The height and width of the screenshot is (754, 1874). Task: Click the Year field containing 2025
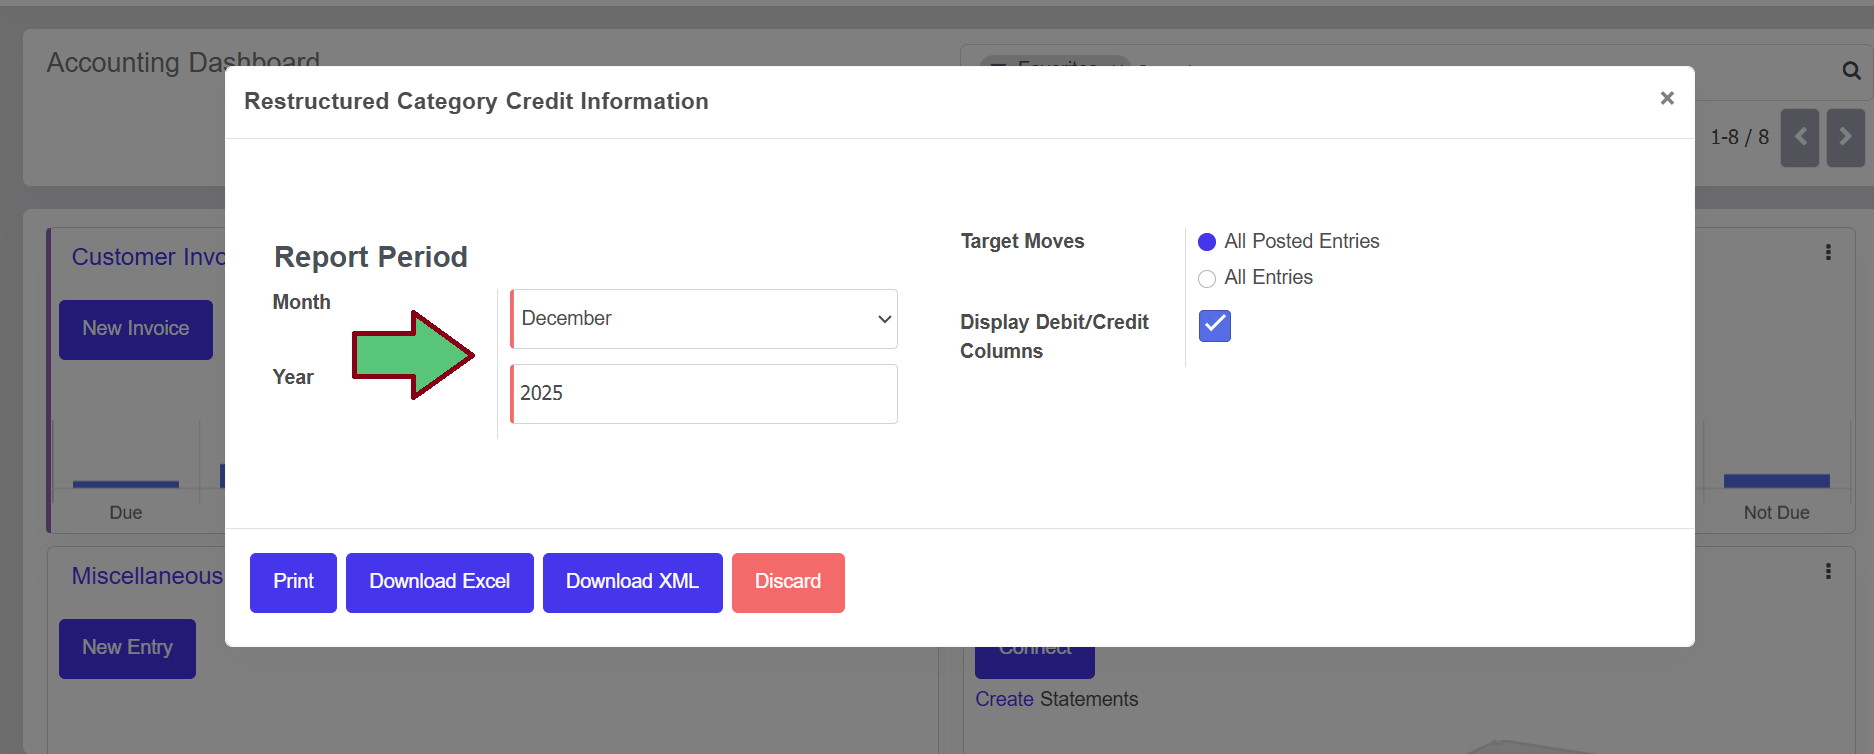(x=704, y=394)
